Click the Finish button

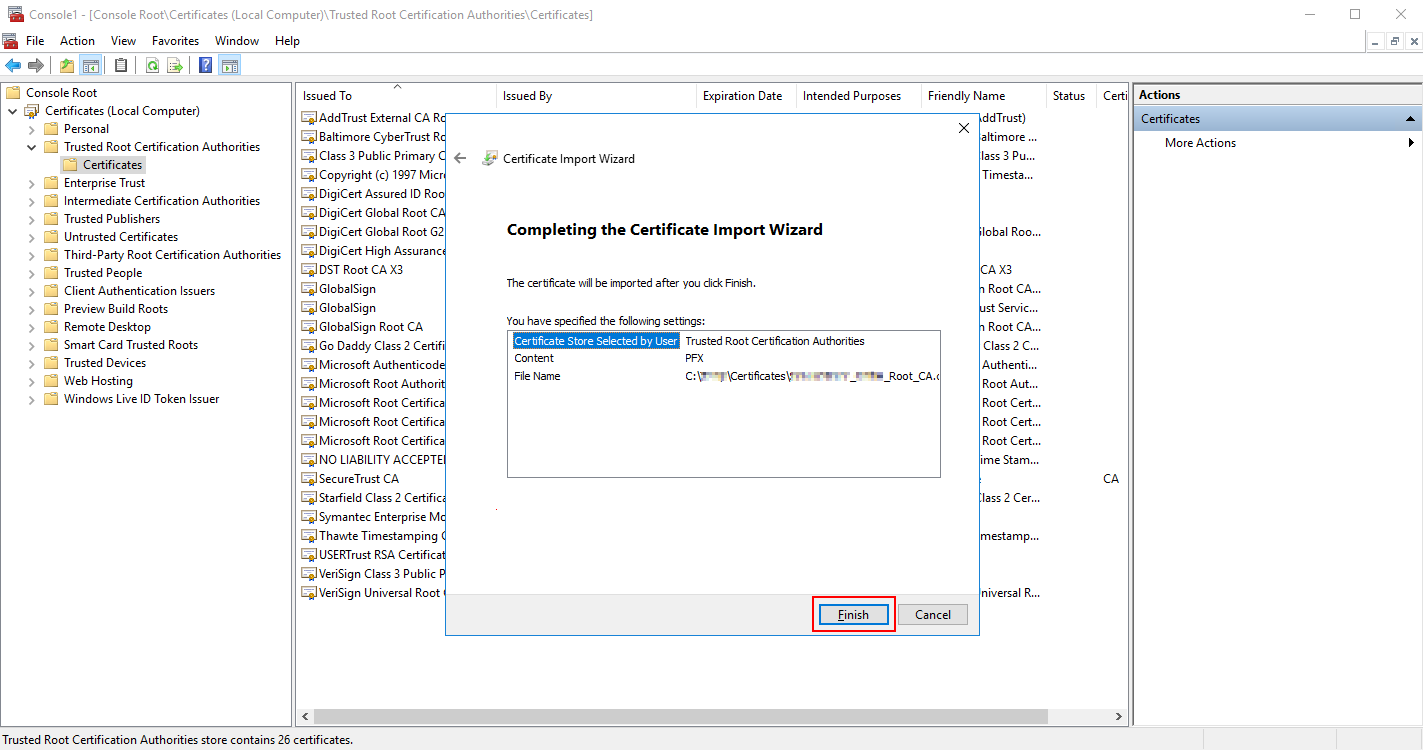pos(853,614)
